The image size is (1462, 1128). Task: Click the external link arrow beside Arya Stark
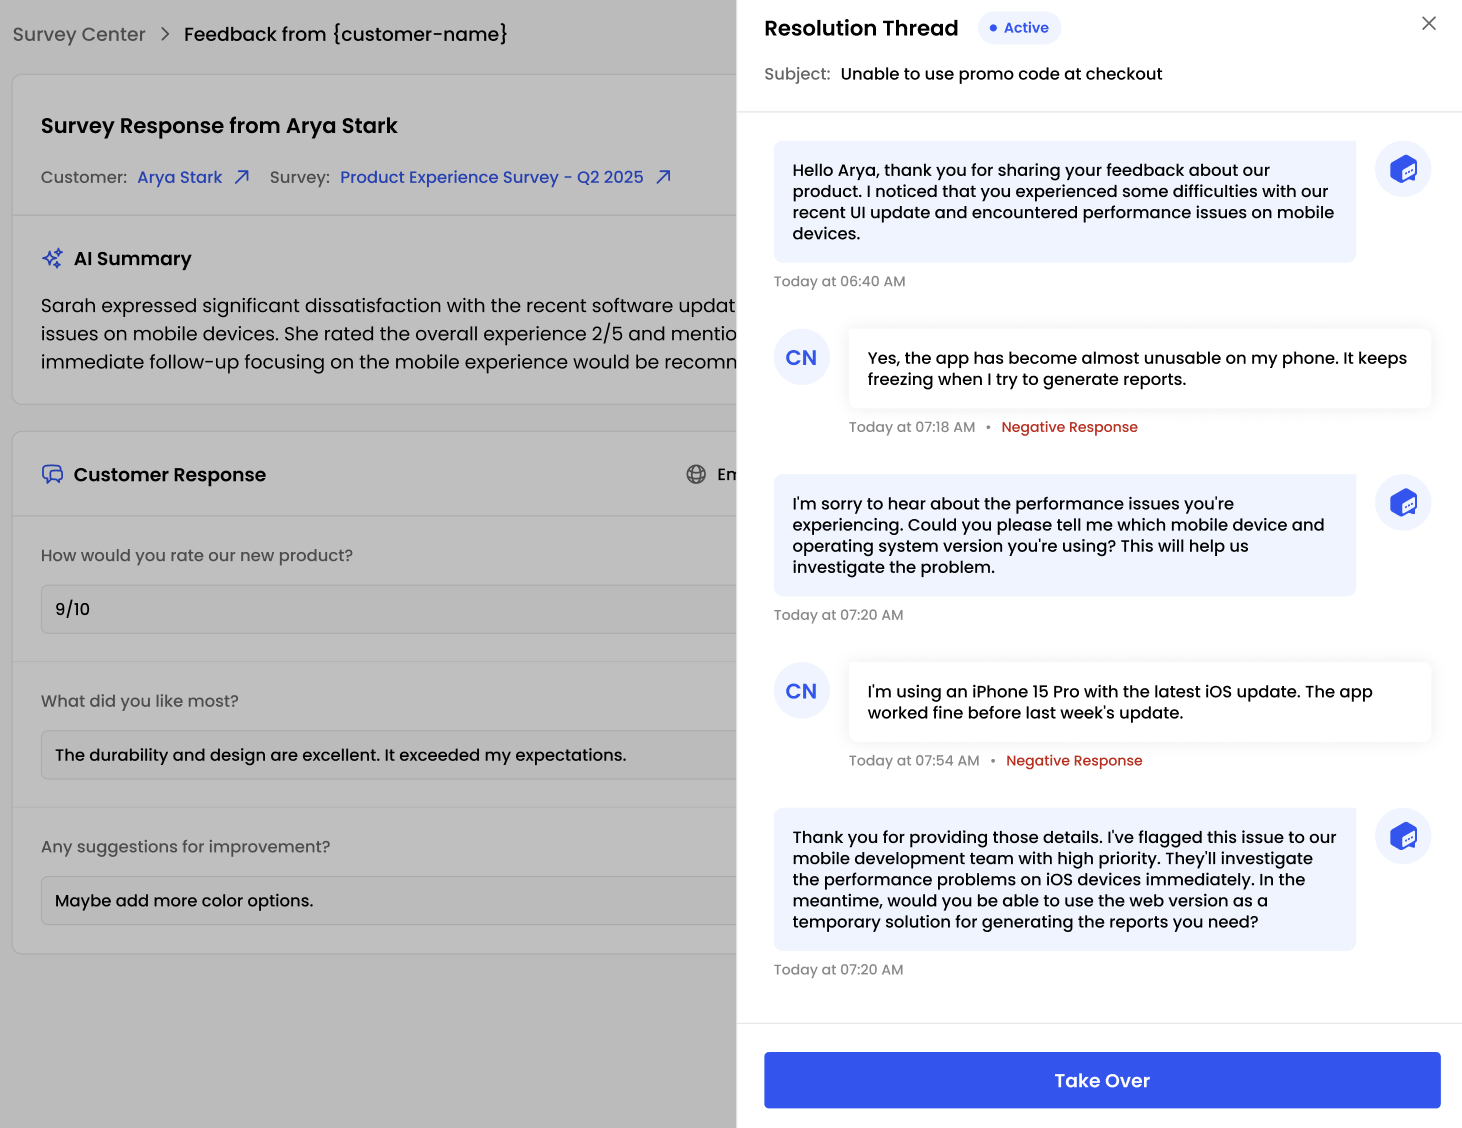pos(241,176)
